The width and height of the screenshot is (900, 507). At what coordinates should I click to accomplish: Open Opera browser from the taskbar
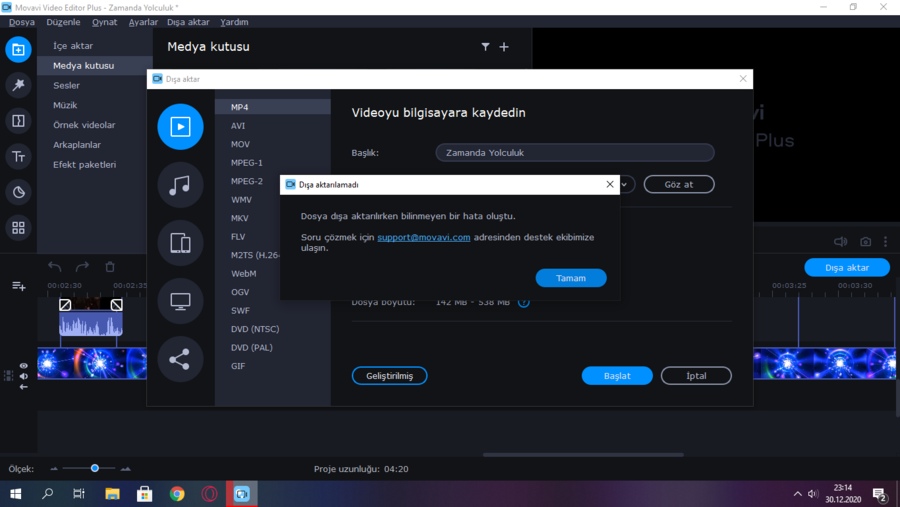coord(210,494)
